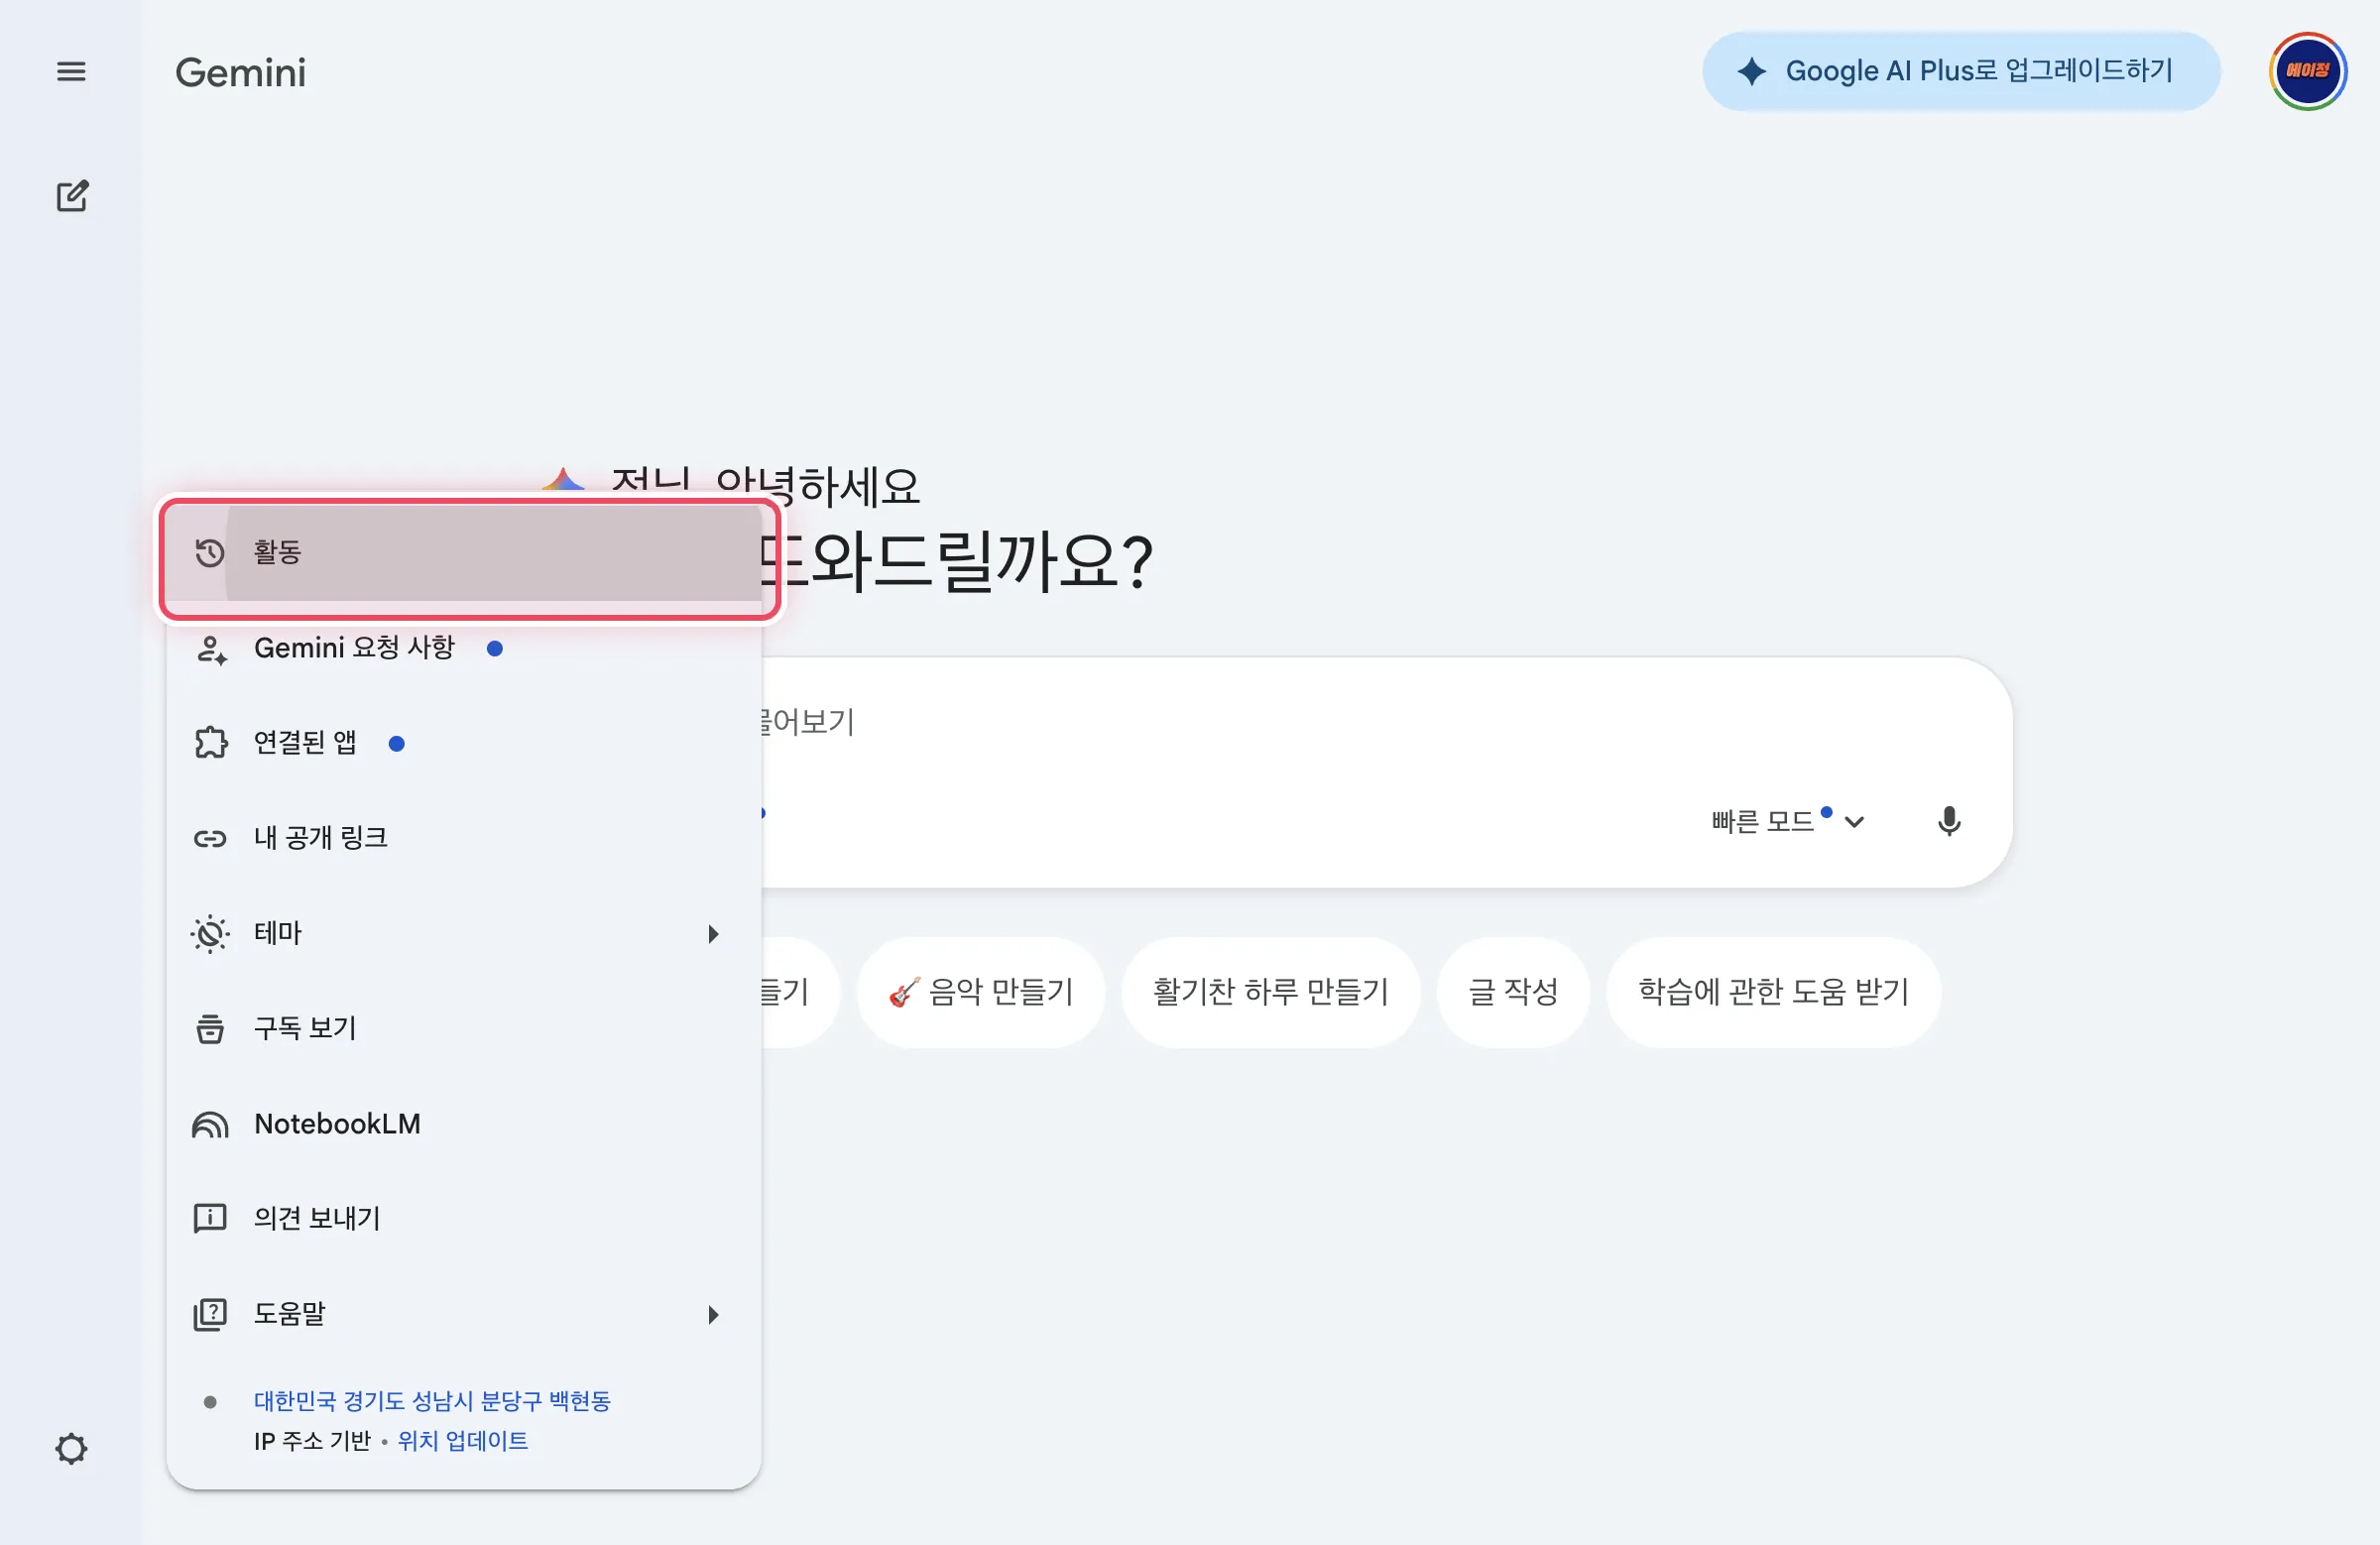Click the 음악 만들기 suggestion chip
The image size is (2380, 1545).
(981, 992)
